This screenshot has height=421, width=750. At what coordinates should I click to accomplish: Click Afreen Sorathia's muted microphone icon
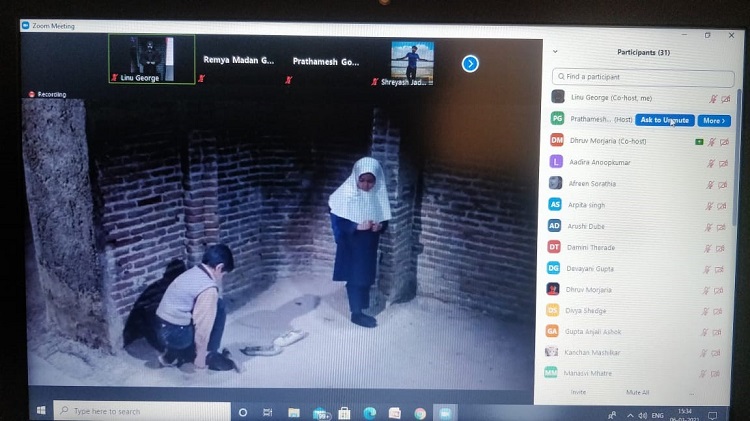pyautogui.click(x=713, y=184)
